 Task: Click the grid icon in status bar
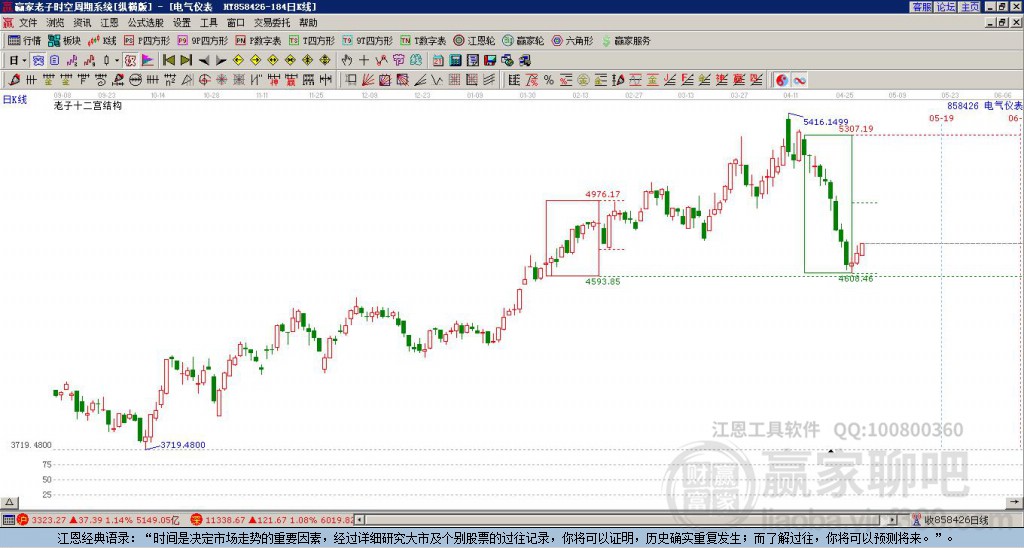point(8,520)
